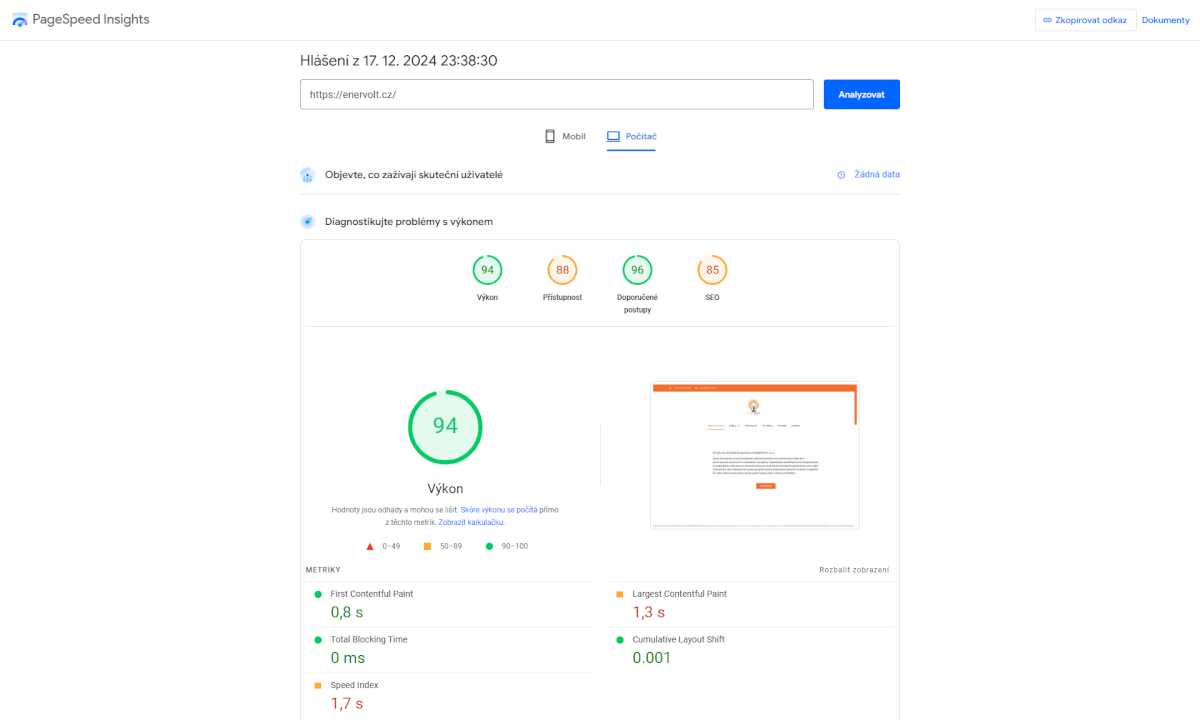Click the performance diagnostics section icon
The width and height of the screenshot is (1200, 720).
[308, 222]
